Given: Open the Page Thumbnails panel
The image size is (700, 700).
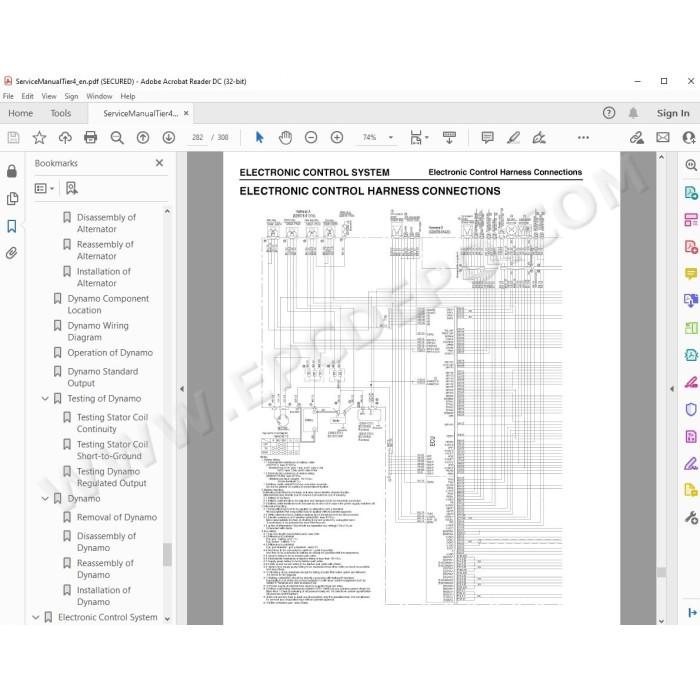Looking at the screenshot, I should click(x=12, y=199).
